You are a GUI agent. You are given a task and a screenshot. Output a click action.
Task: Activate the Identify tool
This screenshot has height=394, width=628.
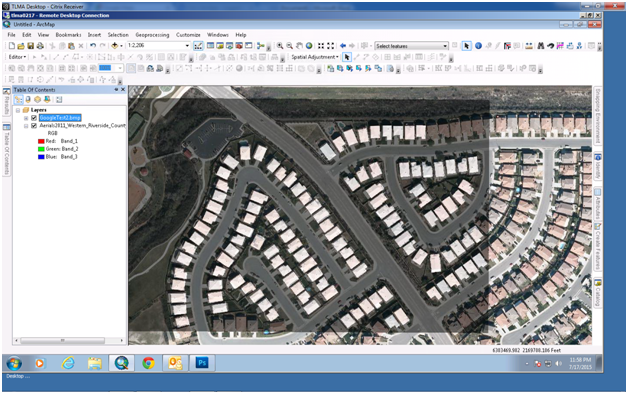click(478, 46)
